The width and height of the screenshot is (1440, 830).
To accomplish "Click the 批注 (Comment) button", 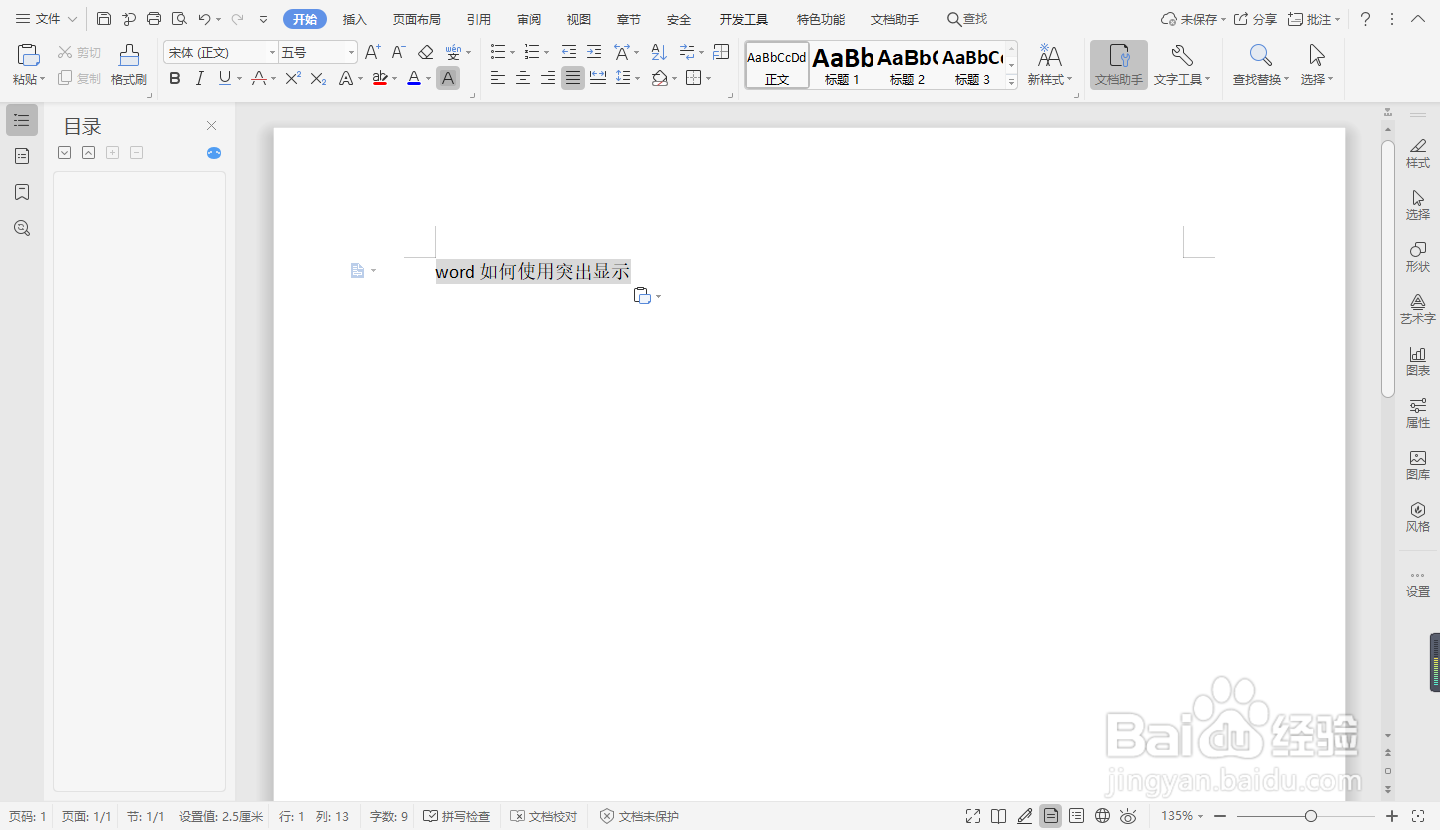I will click(x=1314, y=19).
